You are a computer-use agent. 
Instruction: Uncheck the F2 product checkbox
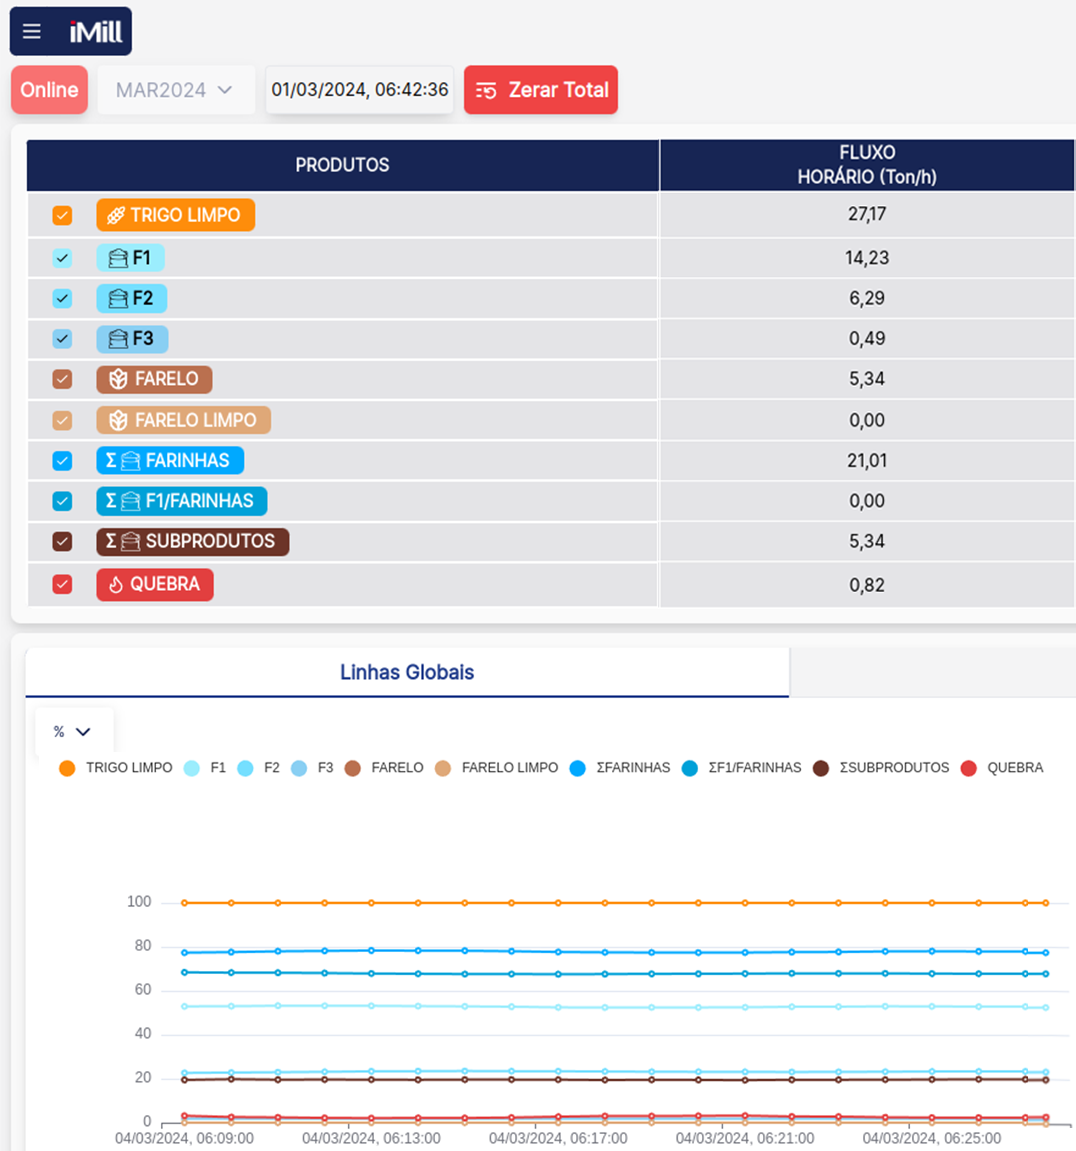click(62, 299)
